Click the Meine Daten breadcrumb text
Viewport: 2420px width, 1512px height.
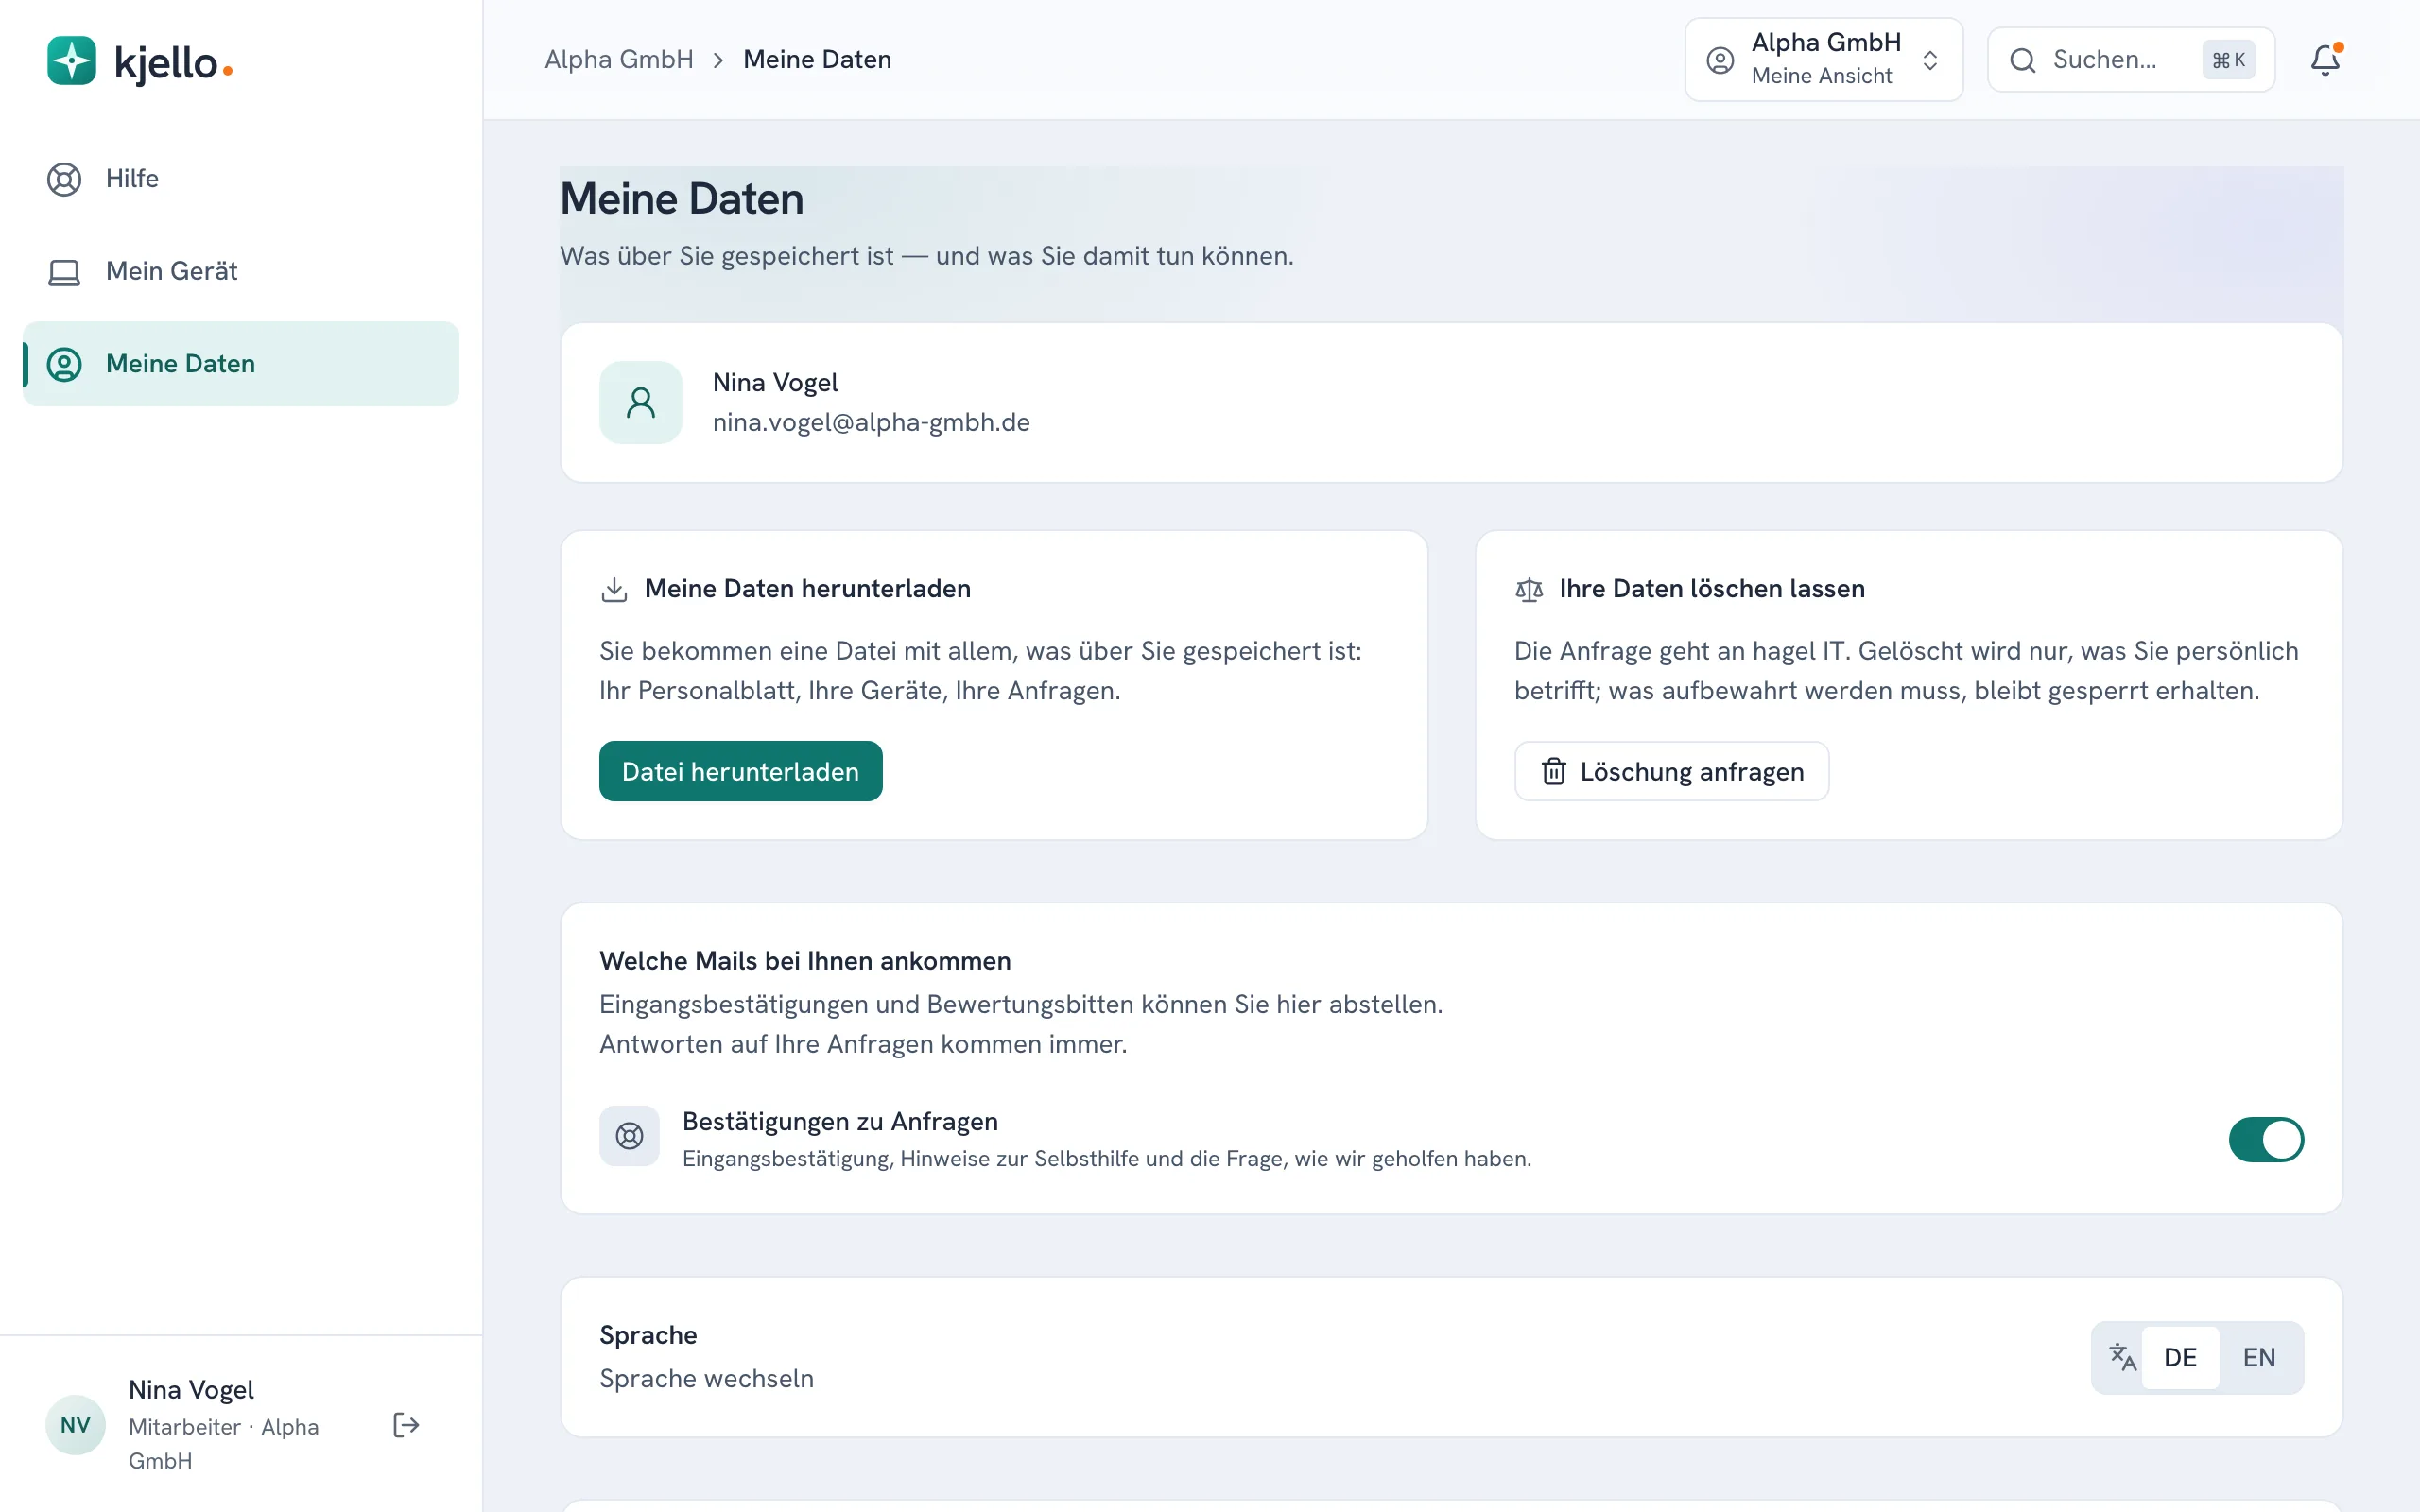click(x=817, y=60)
